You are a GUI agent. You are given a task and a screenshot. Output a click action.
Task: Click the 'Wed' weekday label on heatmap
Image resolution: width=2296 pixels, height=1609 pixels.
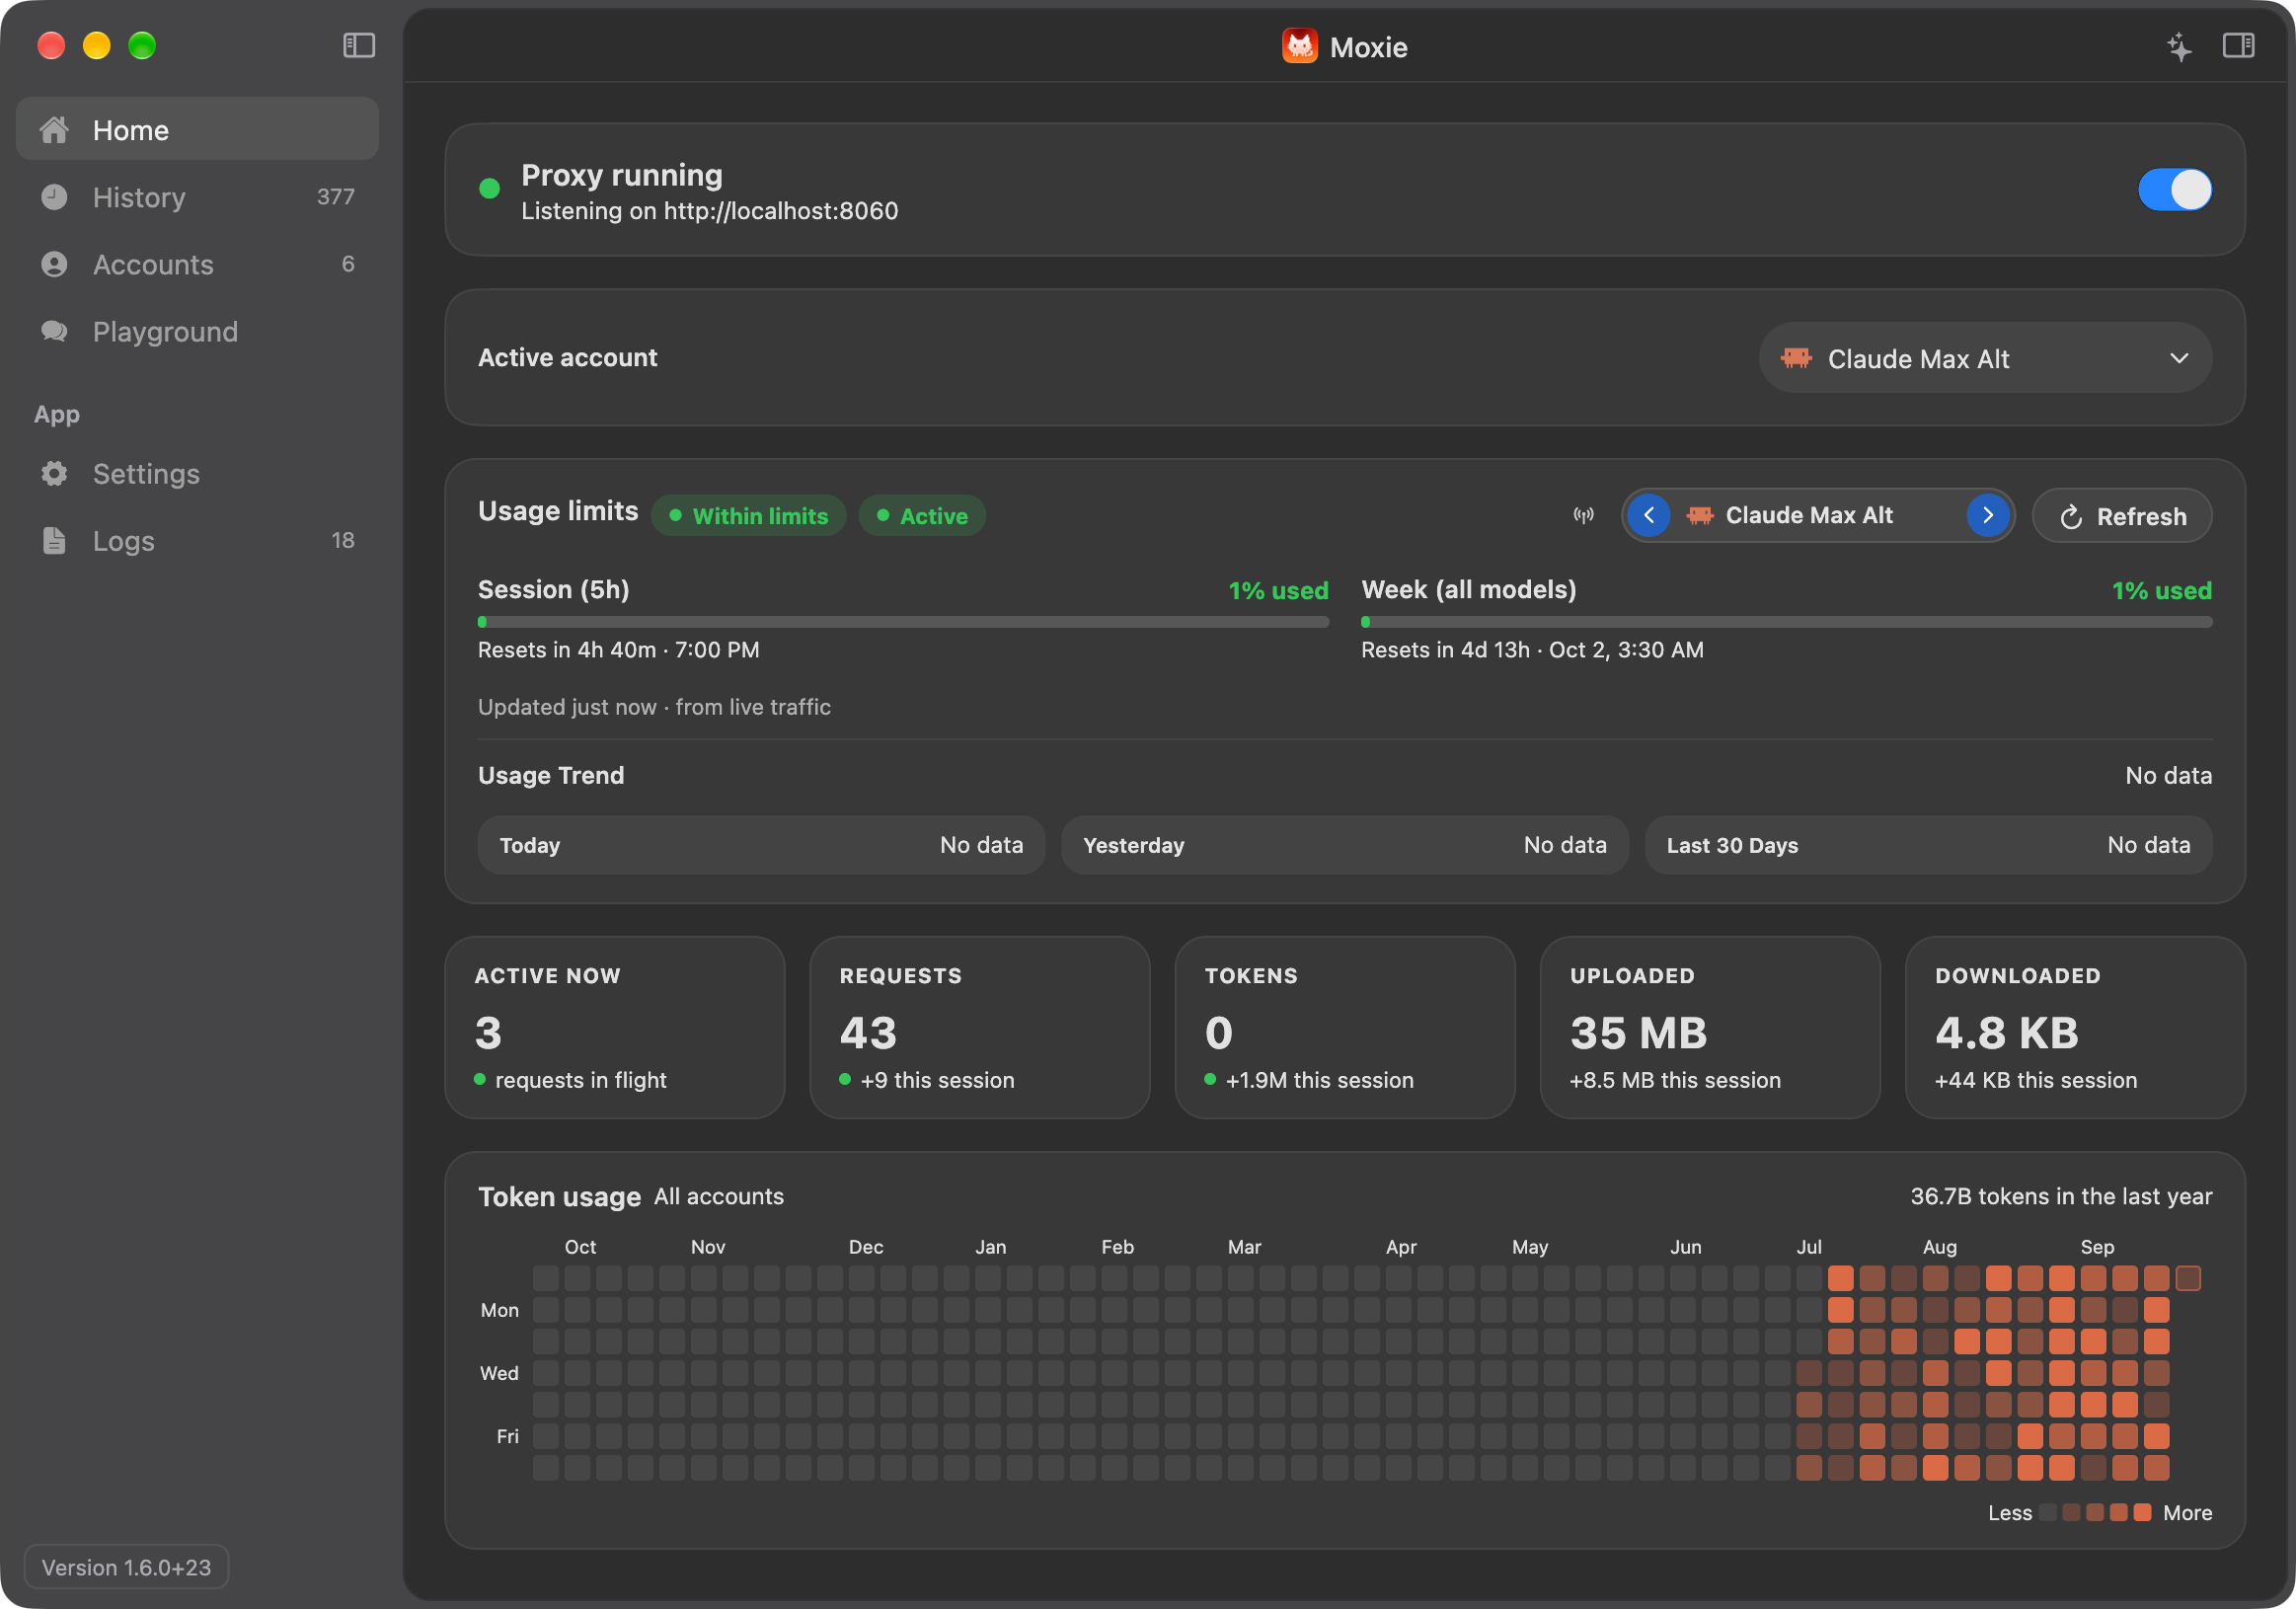499,1373
